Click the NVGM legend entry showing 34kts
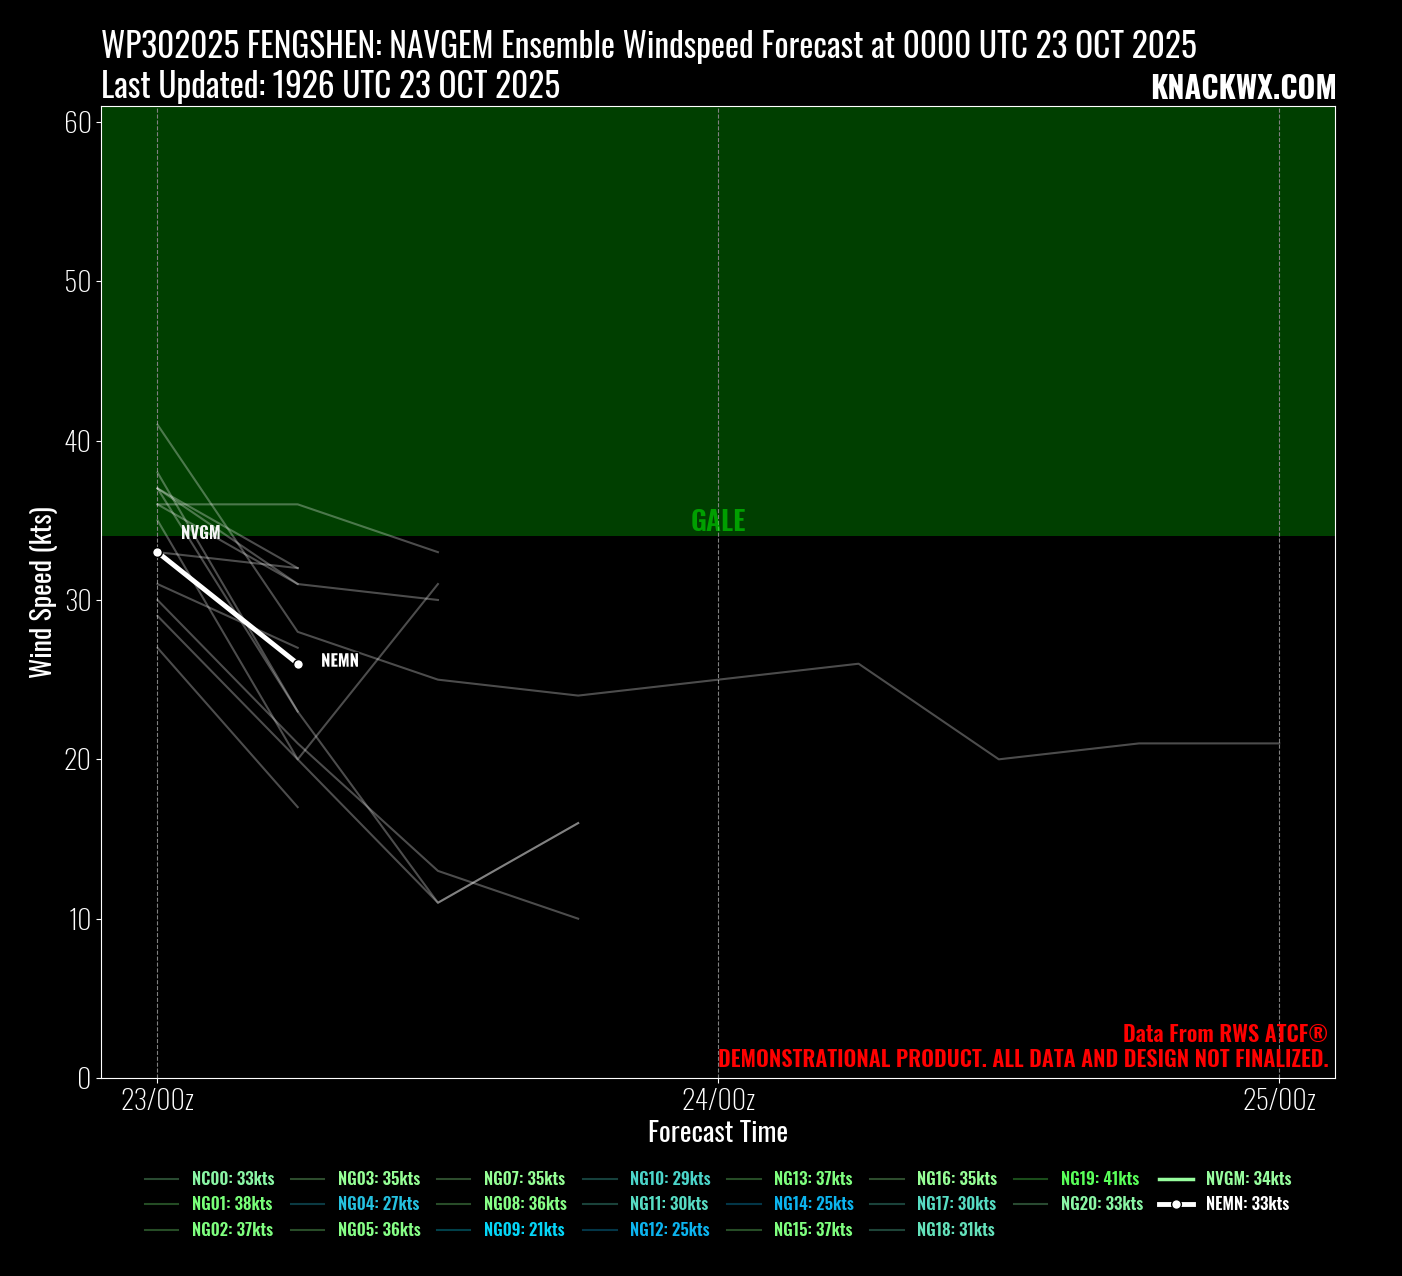Image resolution: width=1402 pixels, height=1276 pixels. tap(1248, 1179)
